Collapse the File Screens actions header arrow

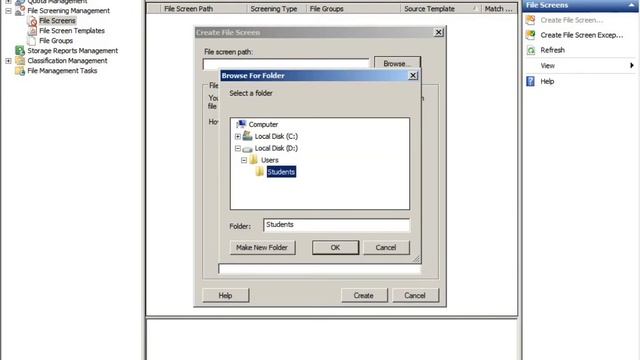coord(632,5)
